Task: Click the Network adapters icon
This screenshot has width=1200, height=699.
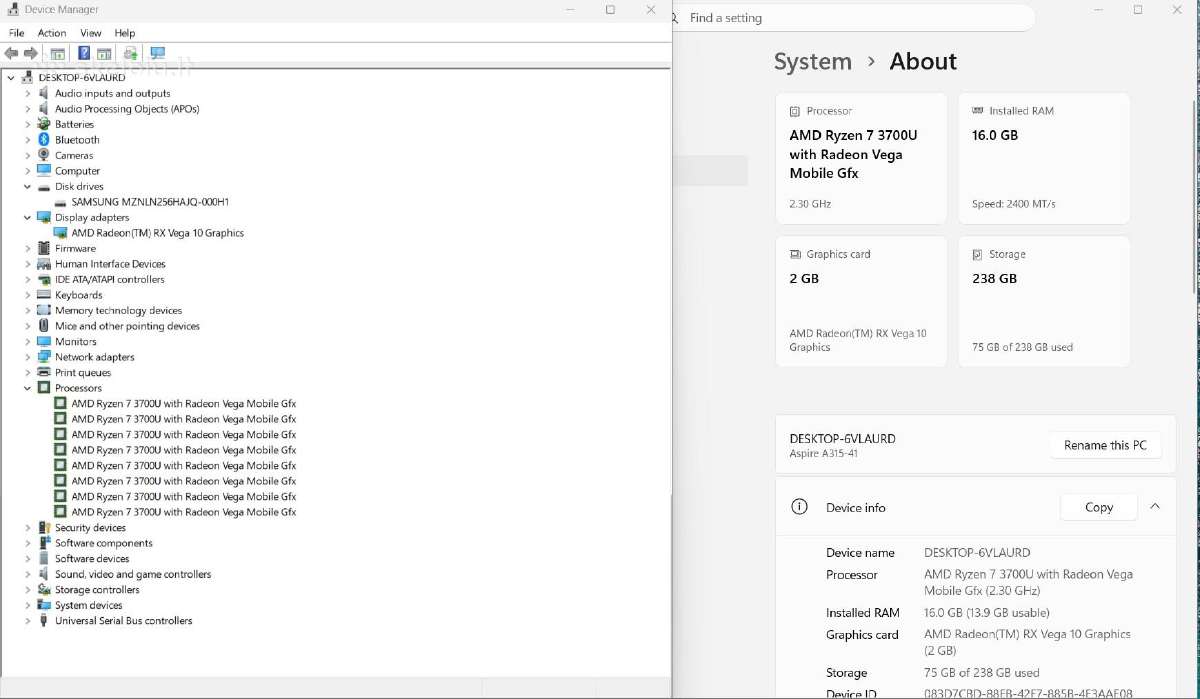Action: pos(44,357)
